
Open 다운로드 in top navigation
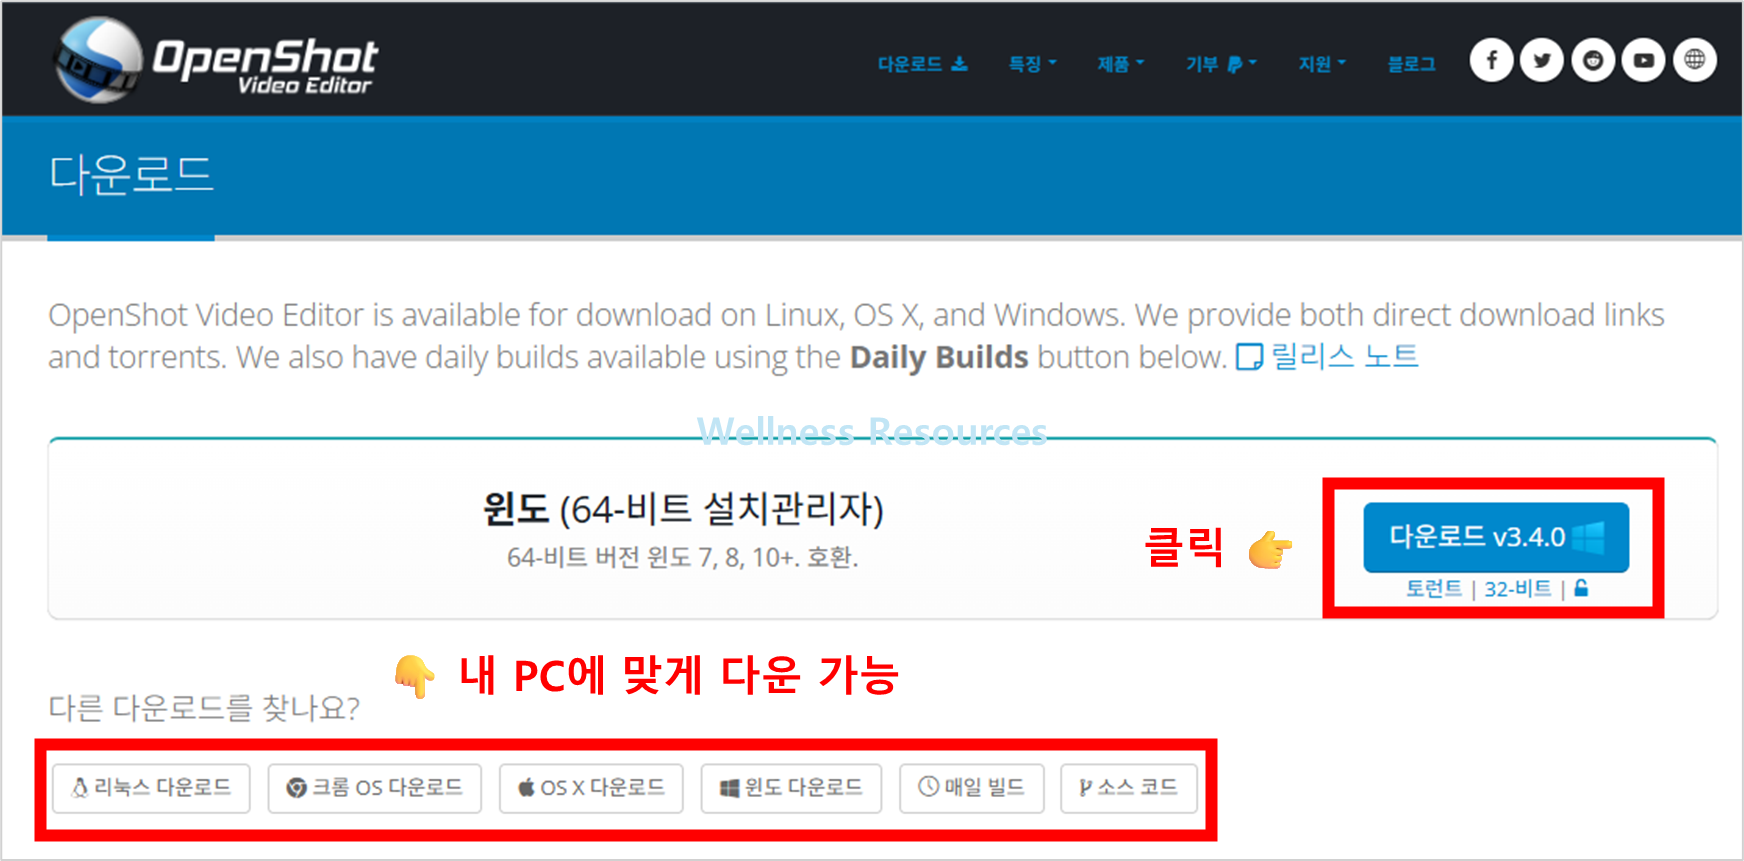[922, 64]
